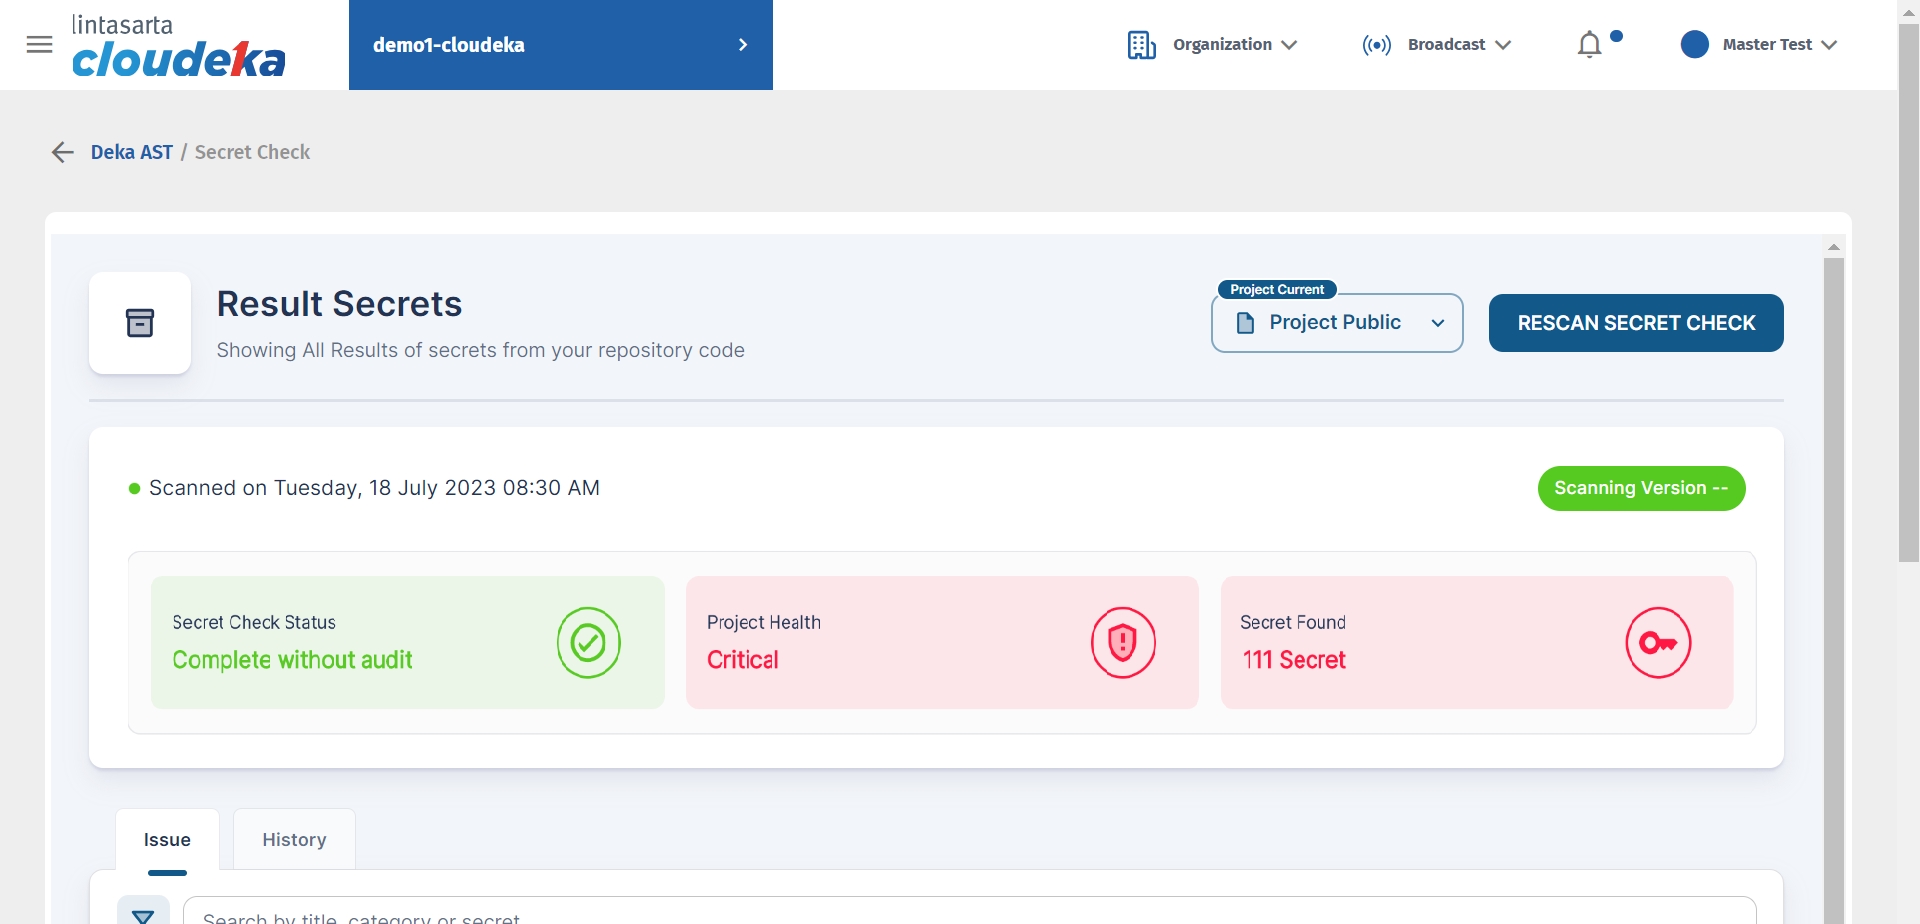1920x924 pixels.
Task: Click the Project Health shield icon
Action: coord(1123,642)
